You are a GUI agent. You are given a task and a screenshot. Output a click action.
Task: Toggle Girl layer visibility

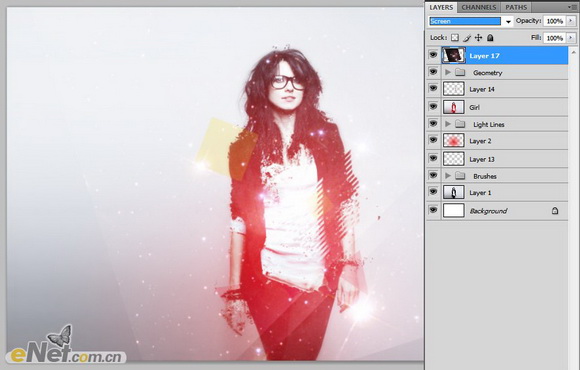click(x=433, y=106)
